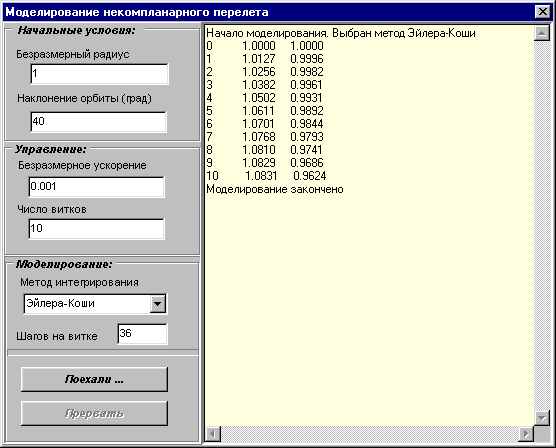The width and height of the screenshot is (556, 448).
Task: Click the value 1.0502 in row 4
Action: pos(259,98)
